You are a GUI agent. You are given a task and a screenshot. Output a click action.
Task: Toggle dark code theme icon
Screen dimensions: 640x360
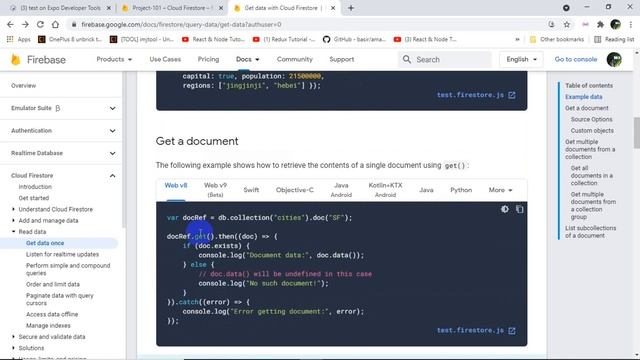(504, 209)
